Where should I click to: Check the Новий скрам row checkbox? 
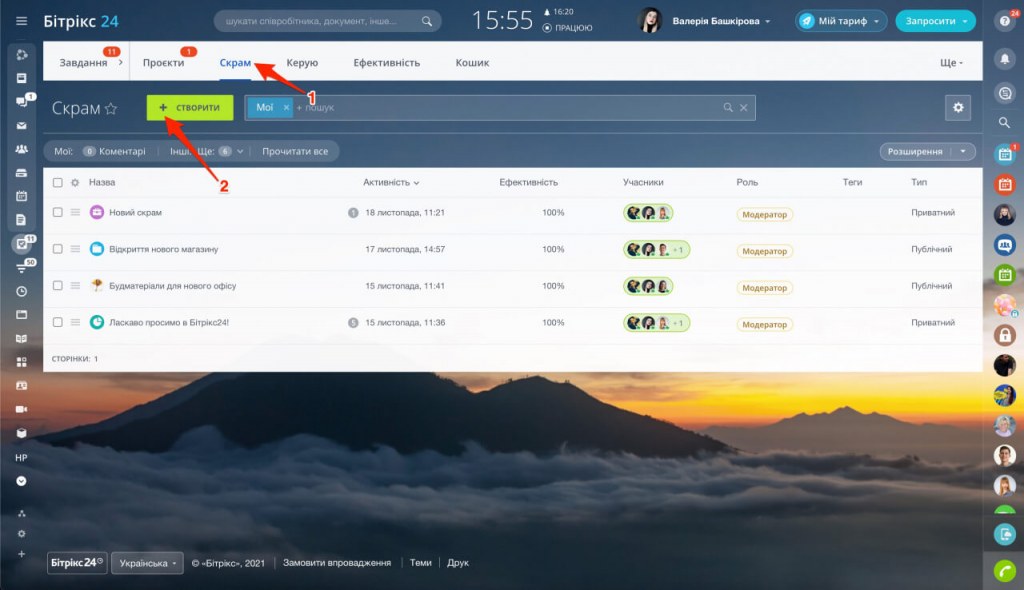57,212
